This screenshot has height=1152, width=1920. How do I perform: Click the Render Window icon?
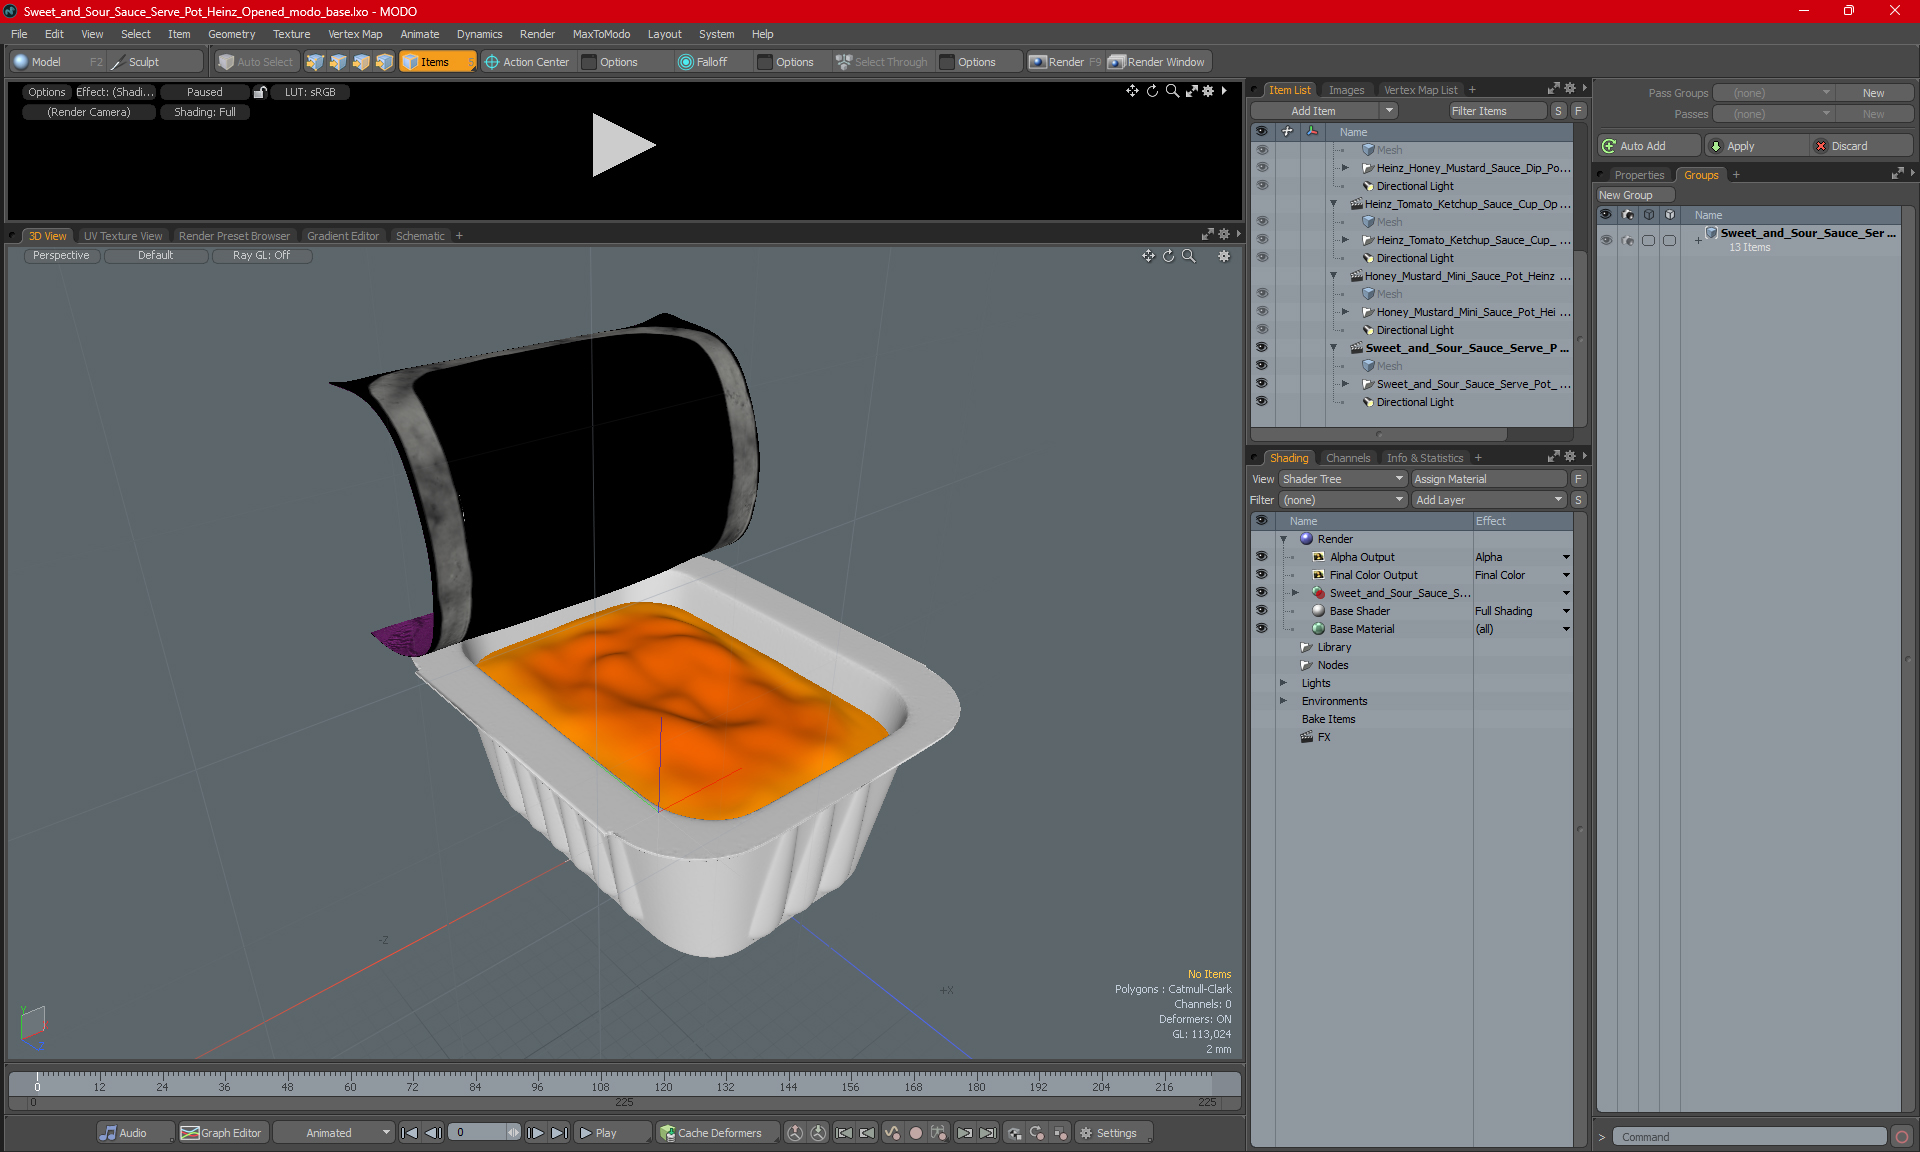tap(1117, 62)
